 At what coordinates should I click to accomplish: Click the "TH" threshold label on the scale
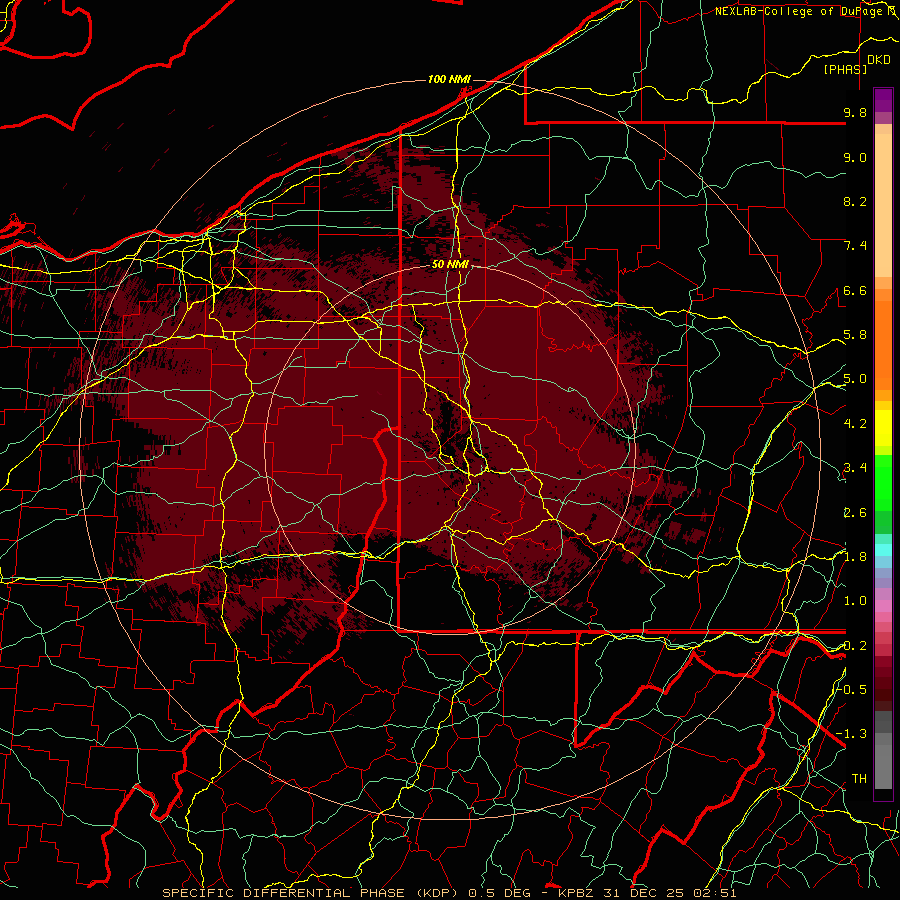coord(859,779)
